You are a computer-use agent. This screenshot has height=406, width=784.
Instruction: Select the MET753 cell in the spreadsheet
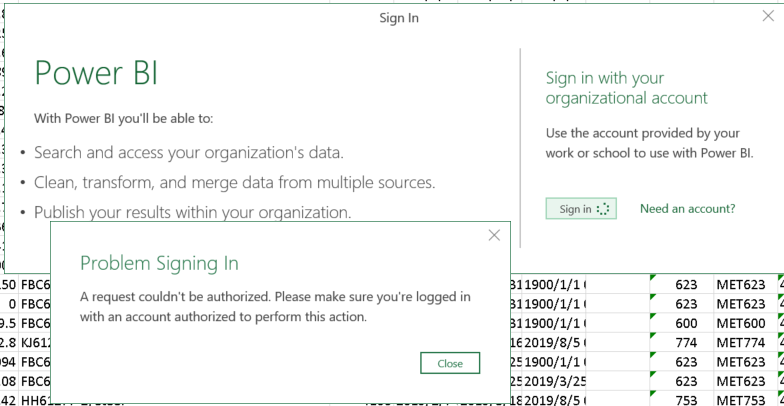tap(746, 400)
